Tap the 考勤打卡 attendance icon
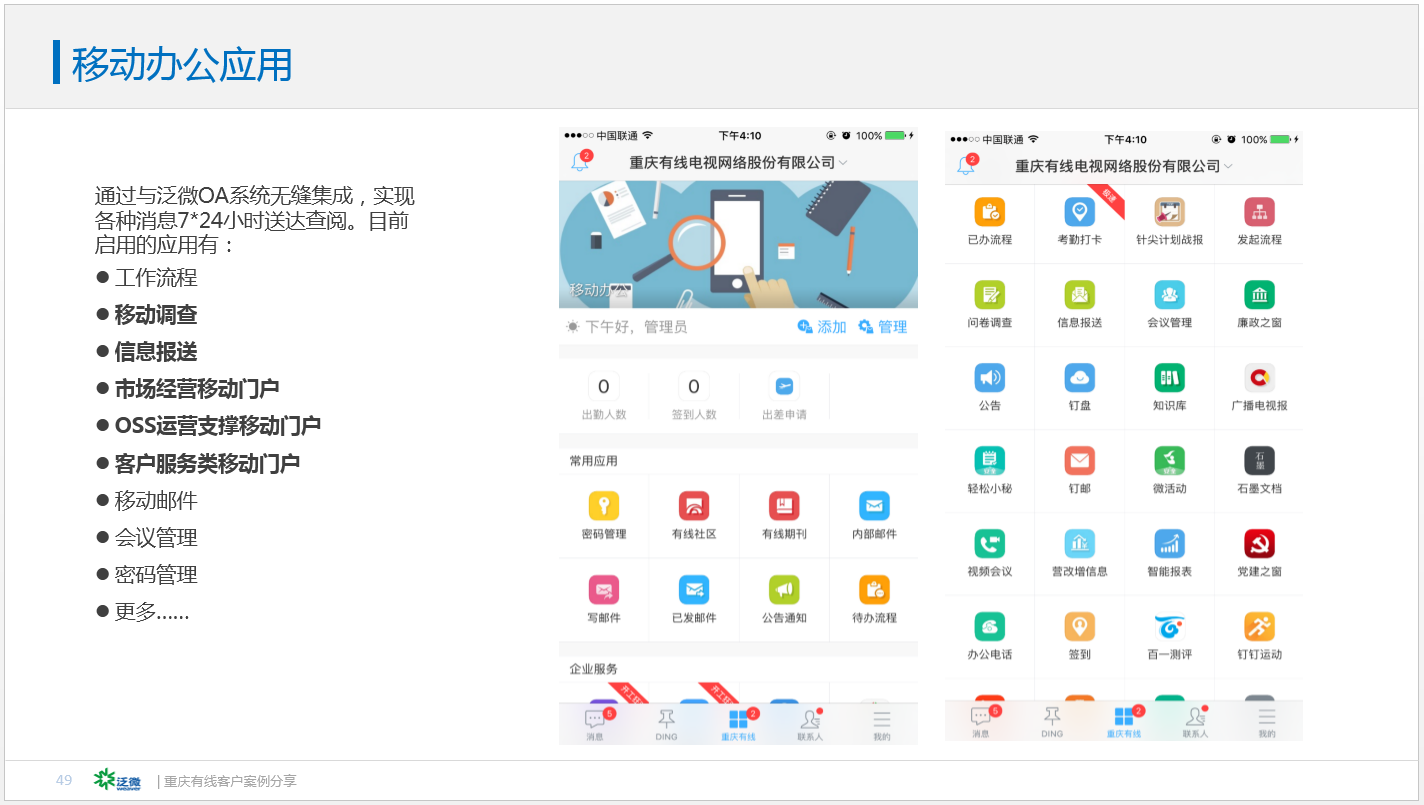Viewport: 1424px width, 805px height. 1079,212
